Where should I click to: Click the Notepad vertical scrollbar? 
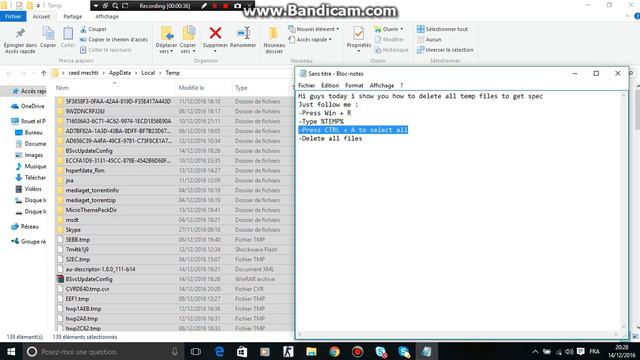coord(623,211)
